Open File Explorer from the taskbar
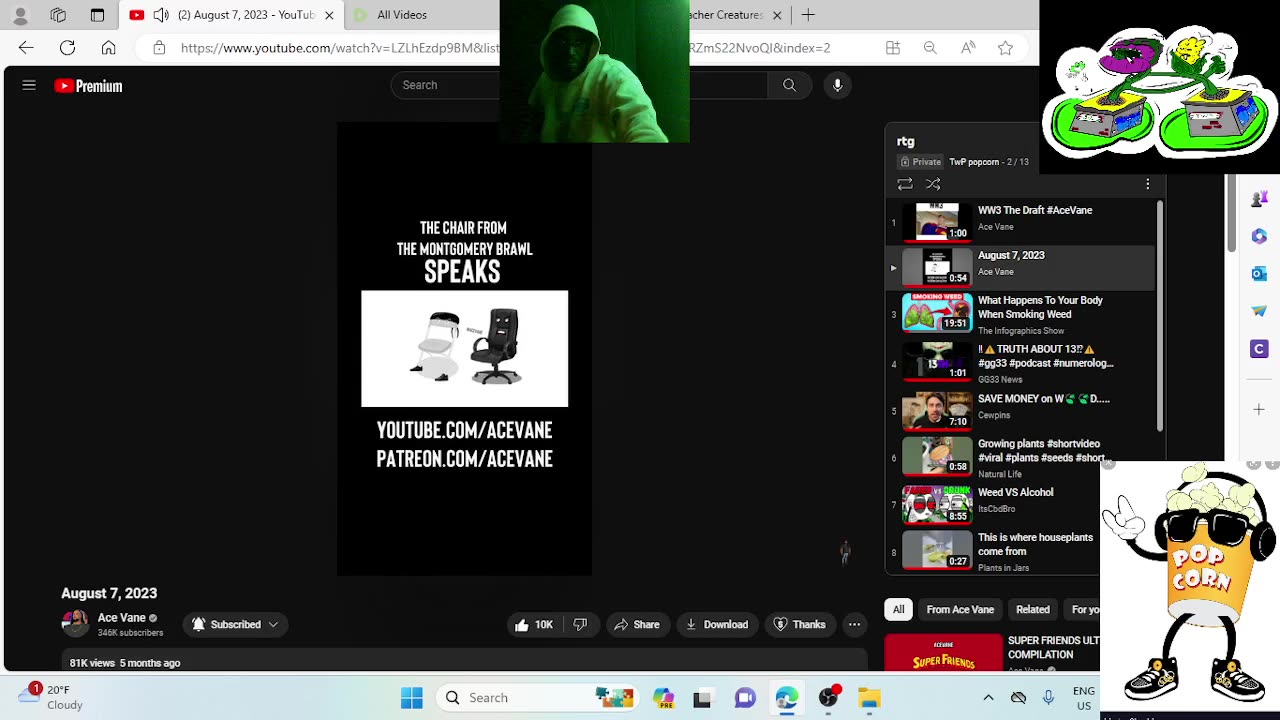The image size is (1280, 720). (869, 698)
